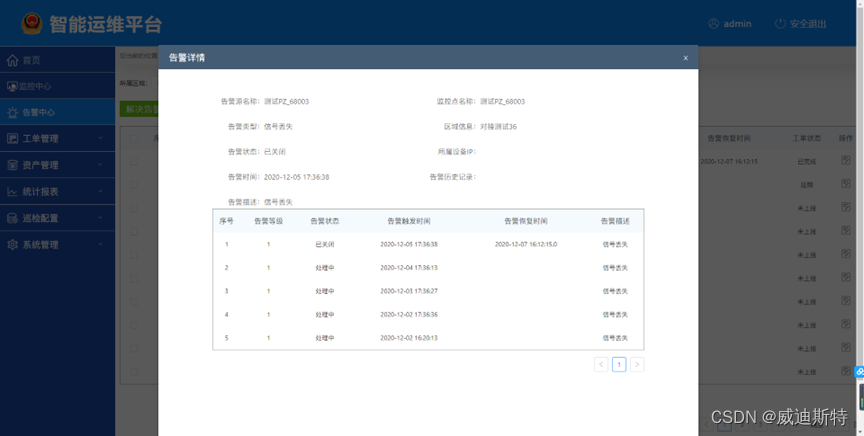Click the 告警等级 column header

coord(268,221)
